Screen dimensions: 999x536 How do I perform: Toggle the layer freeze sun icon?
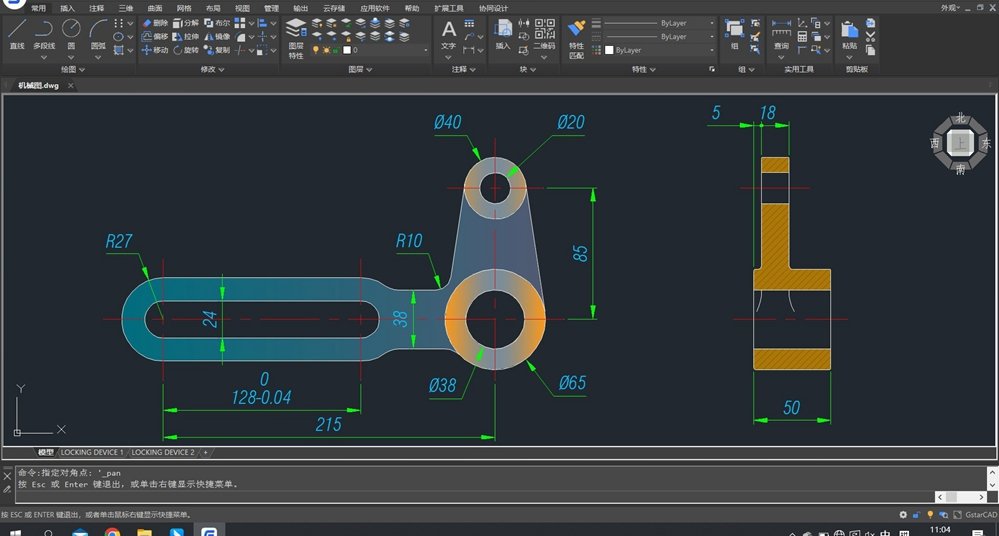(x=326, y=50)
